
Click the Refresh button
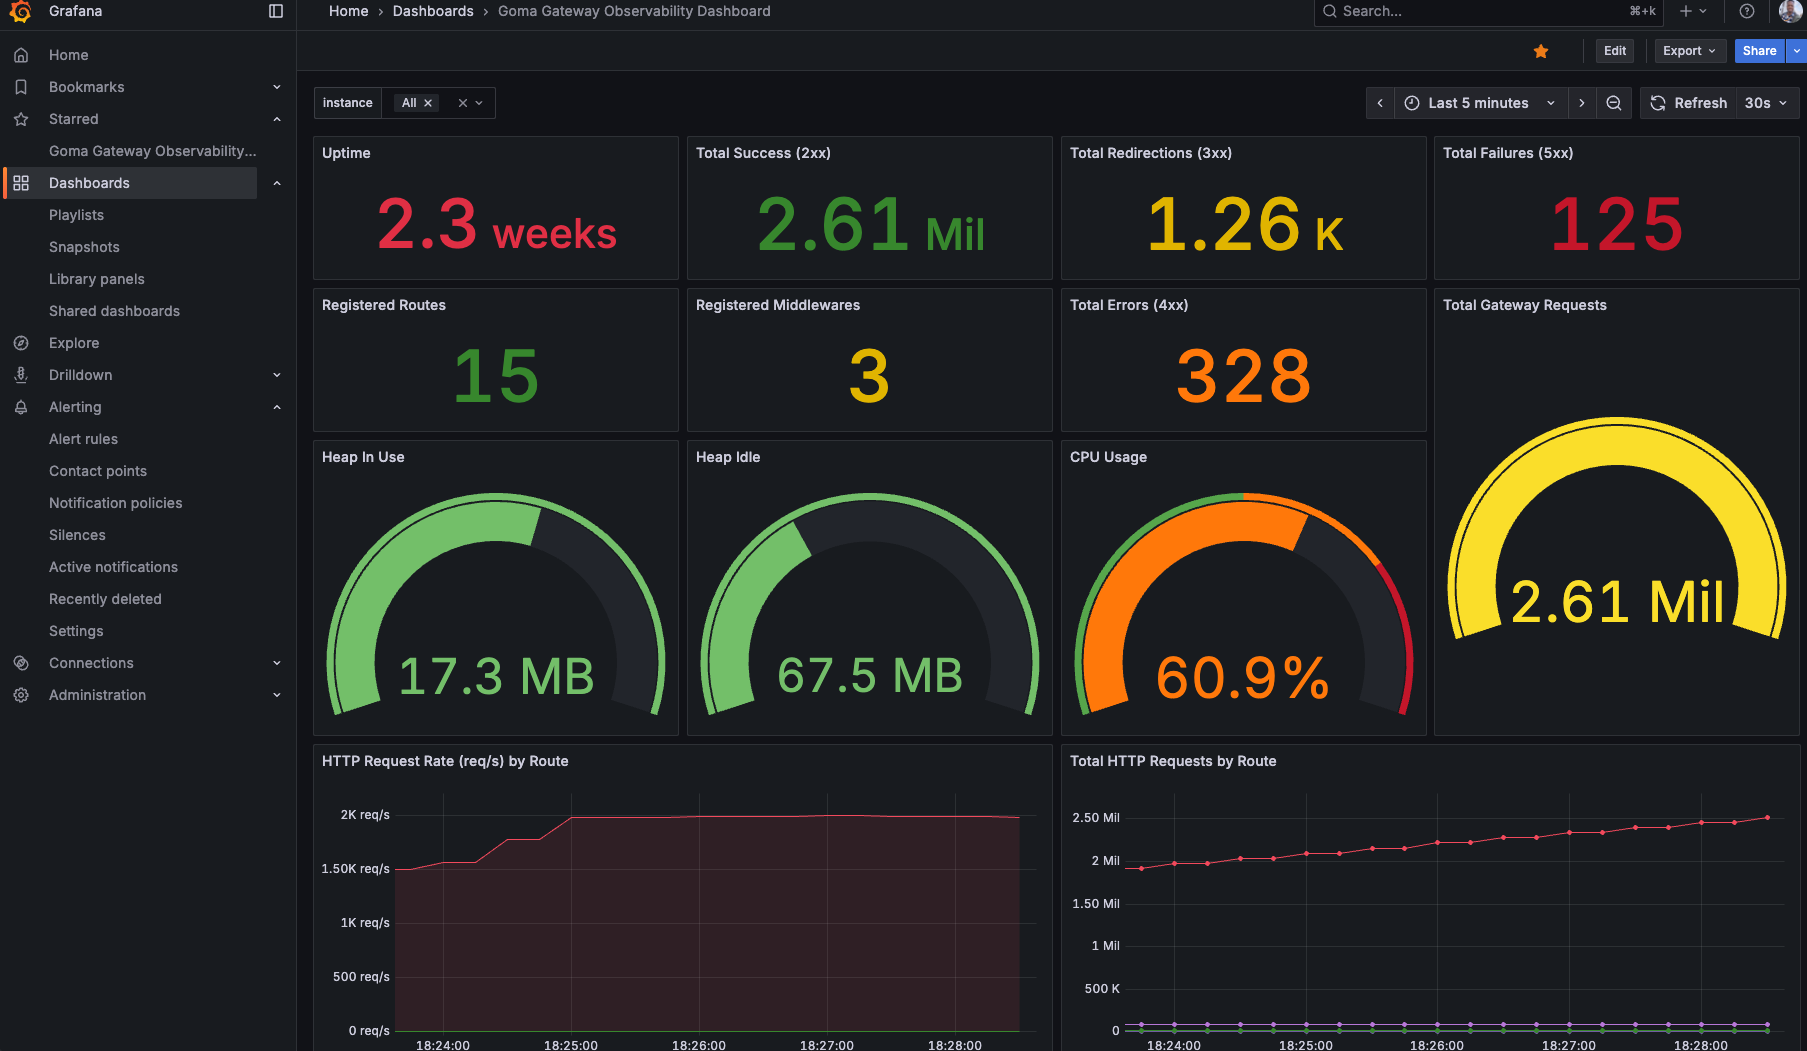[1688, 103]
